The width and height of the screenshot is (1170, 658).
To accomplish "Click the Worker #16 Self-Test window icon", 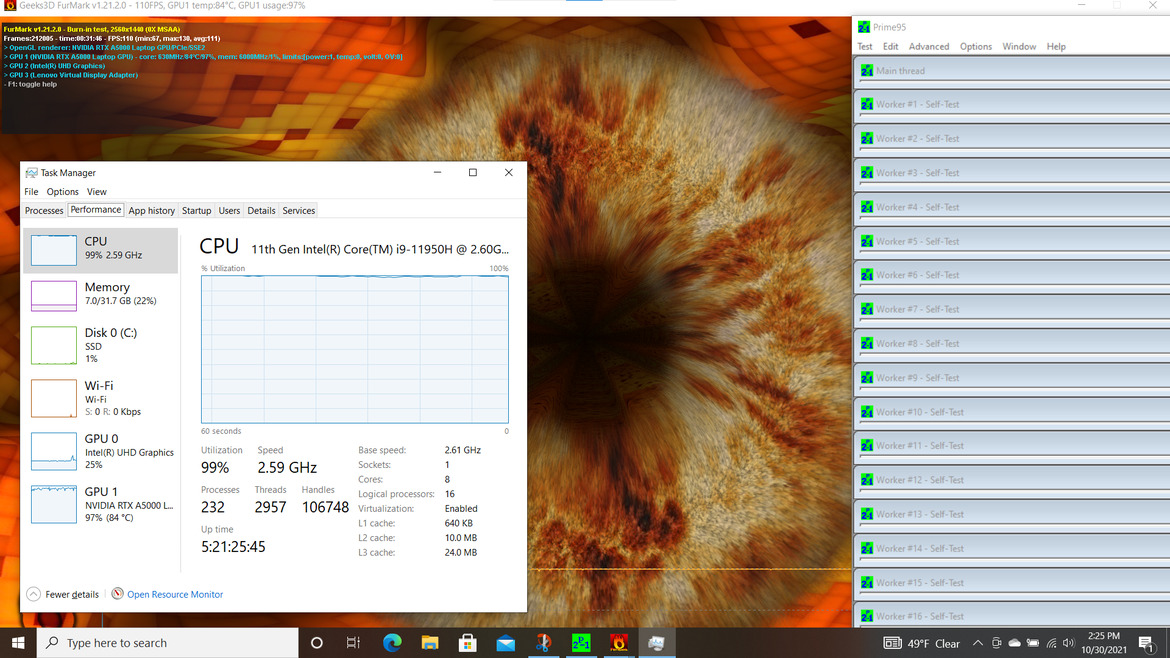I will pyautogui.click(x=866, y=617).
